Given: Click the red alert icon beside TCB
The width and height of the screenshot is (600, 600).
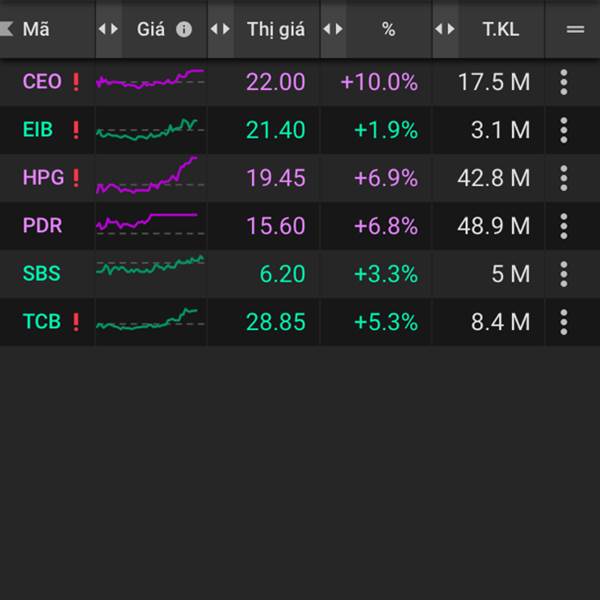Looking at the screenshot, I should pos(76,322).
